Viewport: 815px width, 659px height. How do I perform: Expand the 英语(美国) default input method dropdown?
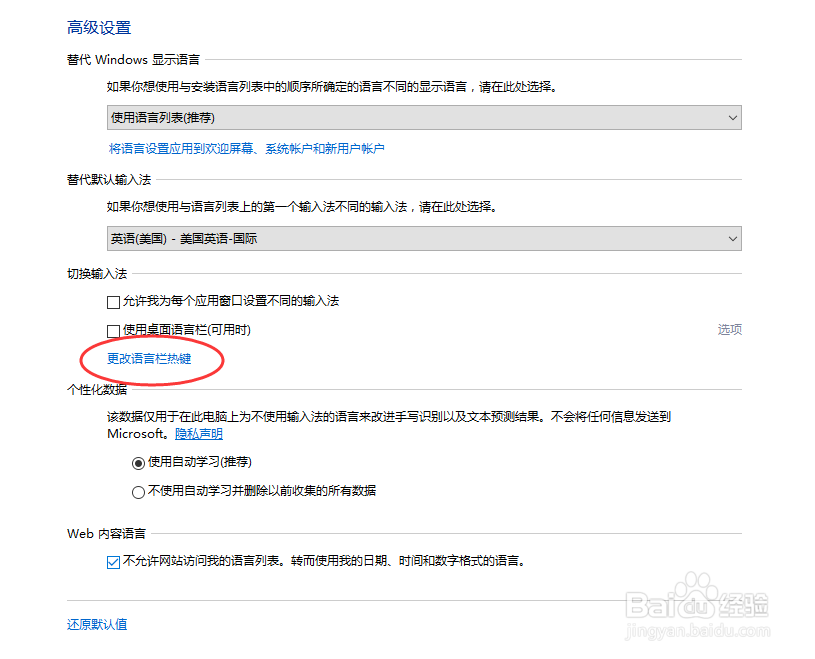click(420, 238)
